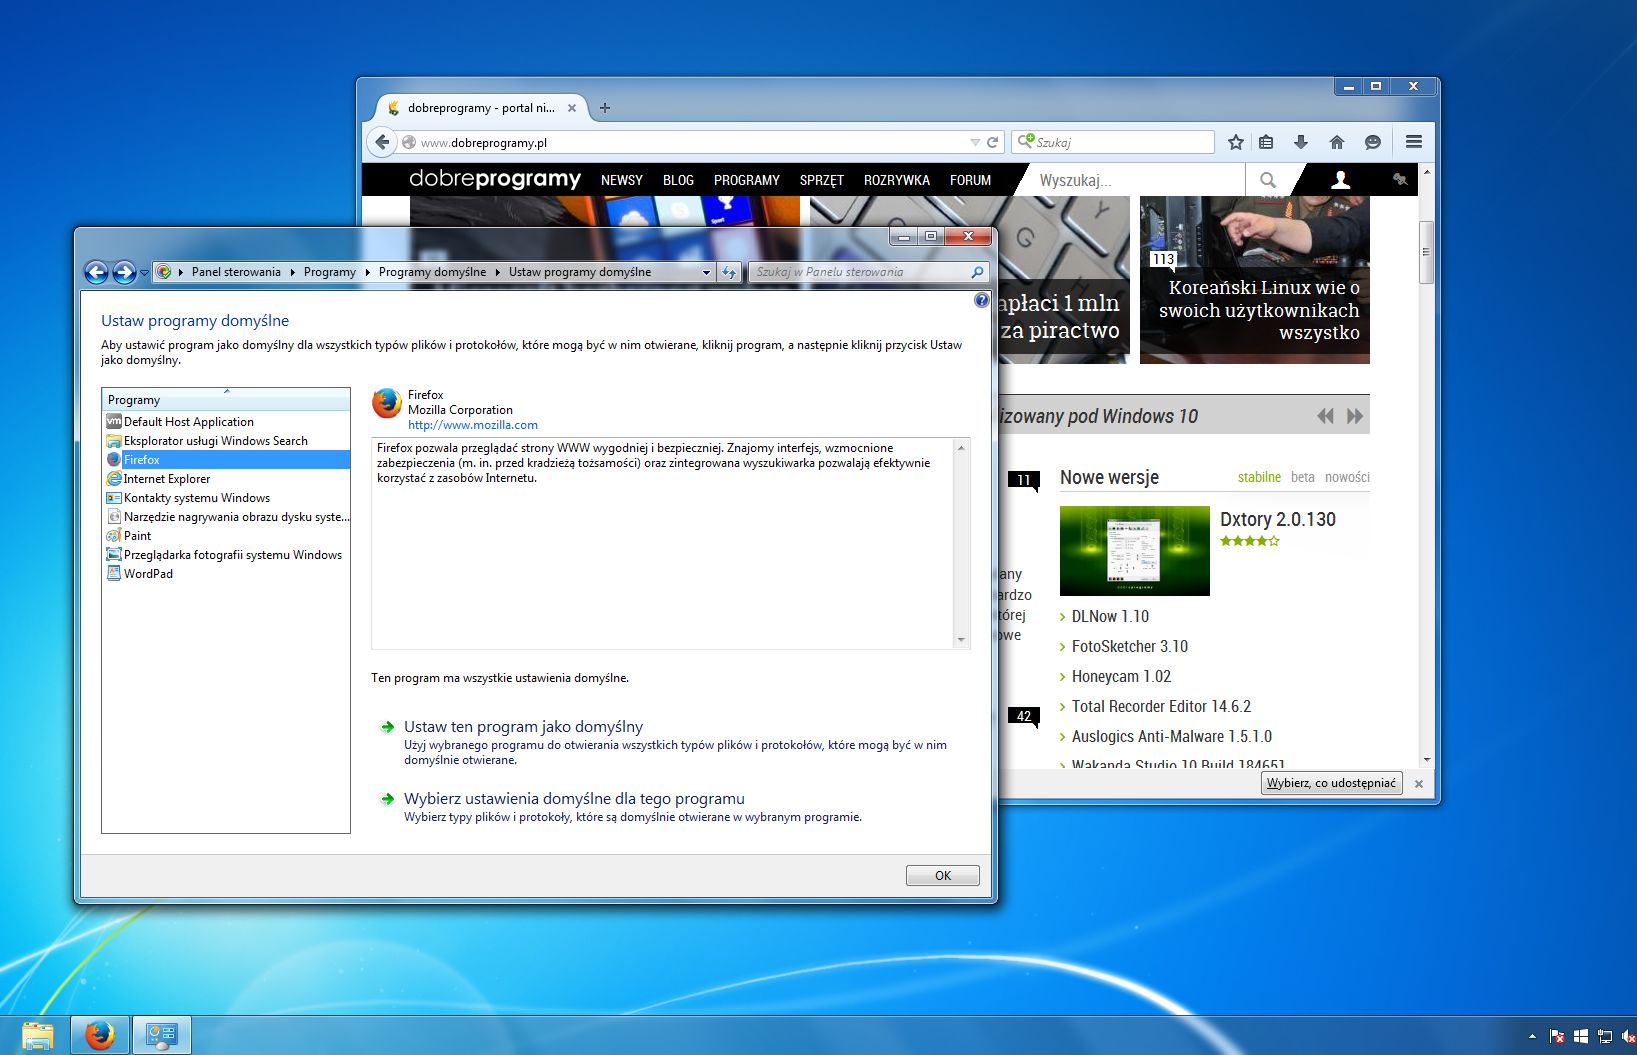Open the http://www.mozilla.org link

pos(472,424)
